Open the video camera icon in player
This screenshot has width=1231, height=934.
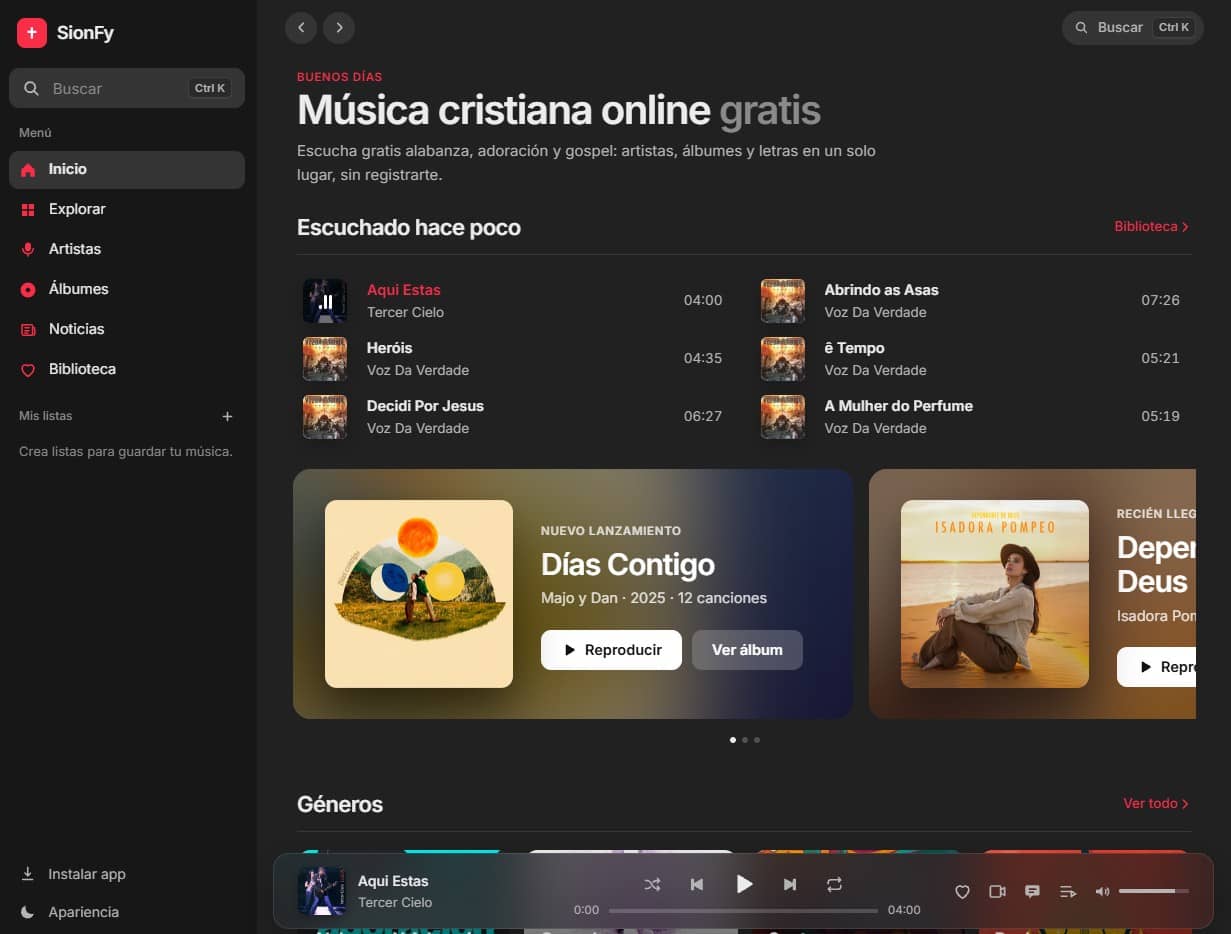pos(997,892)
